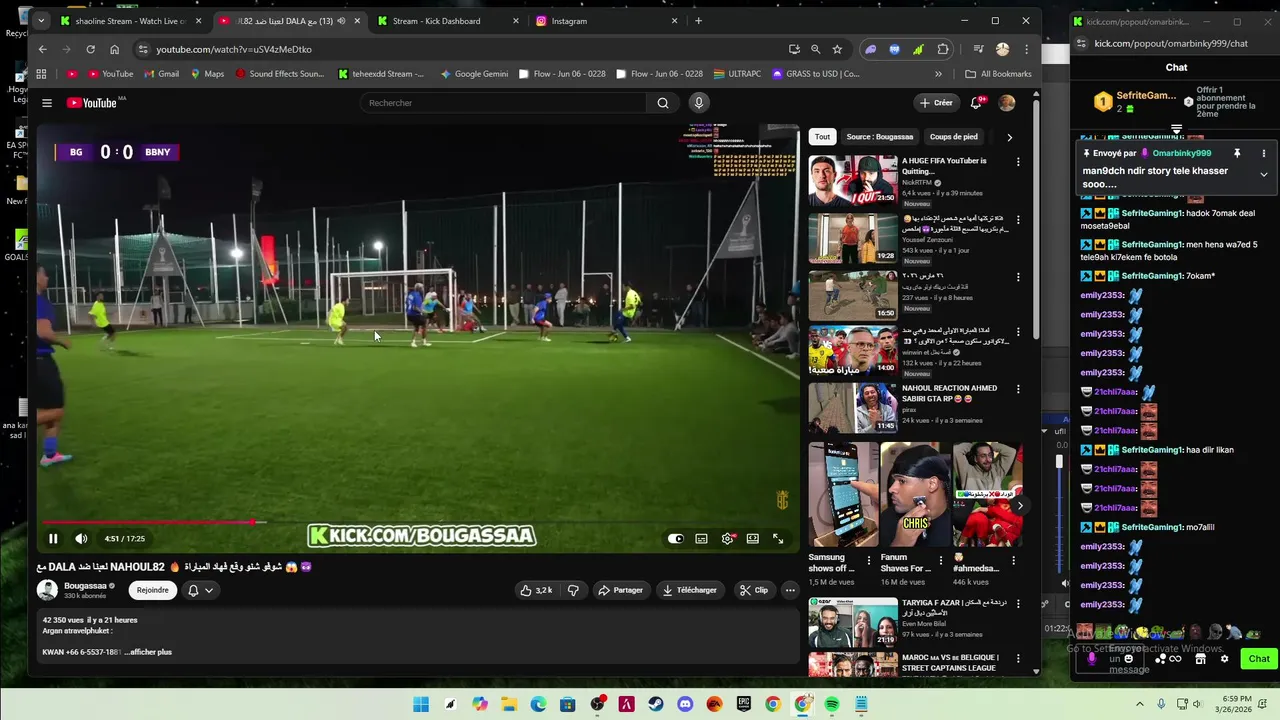The height and width of the screenshot is (720, 1280).
Task: Open the tab search dropdown in Chrome
Action: [41, 21]
